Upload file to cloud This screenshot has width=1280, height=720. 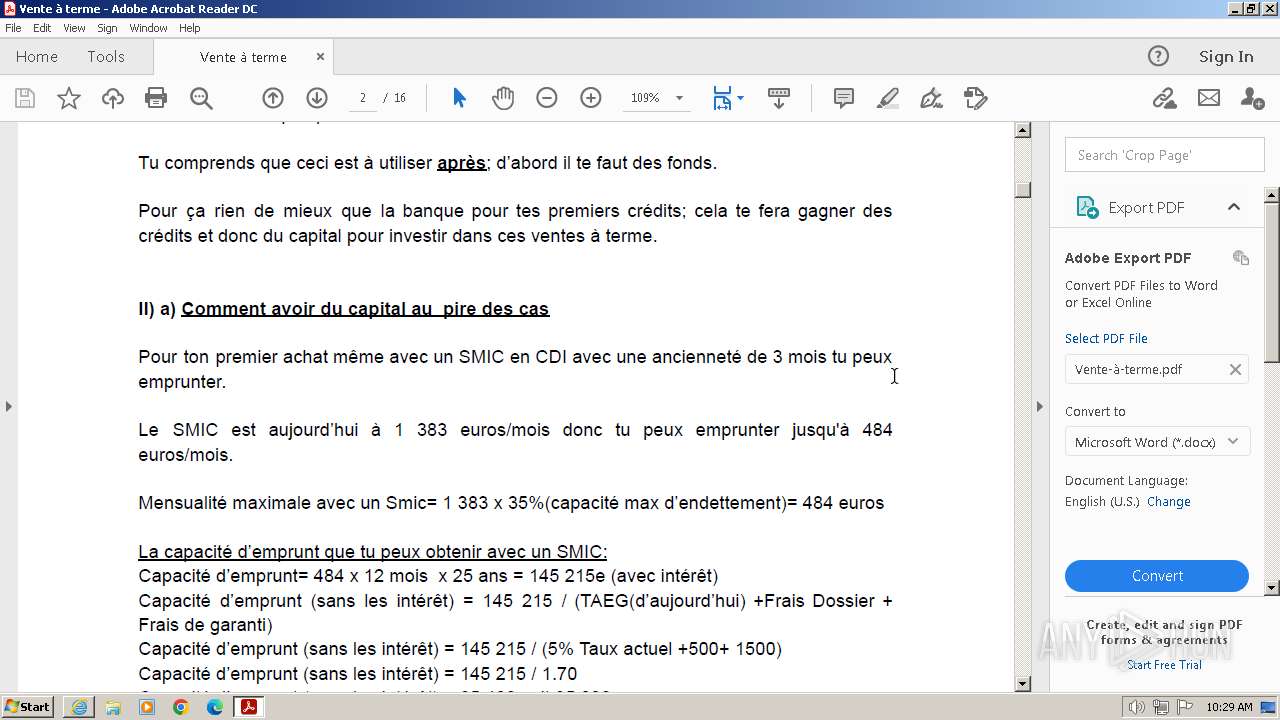point(113,98)
